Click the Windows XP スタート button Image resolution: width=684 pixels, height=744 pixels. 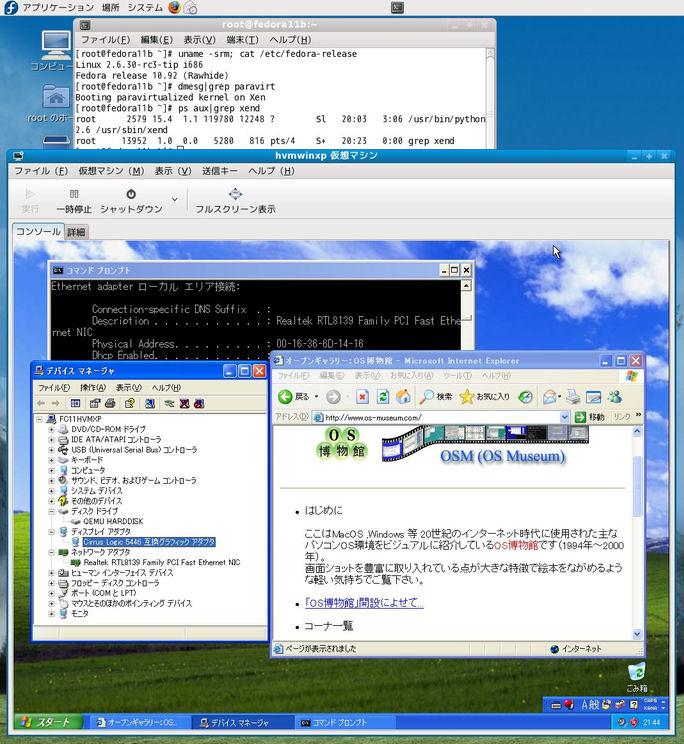pyautogui.click(x=46, y=721)
